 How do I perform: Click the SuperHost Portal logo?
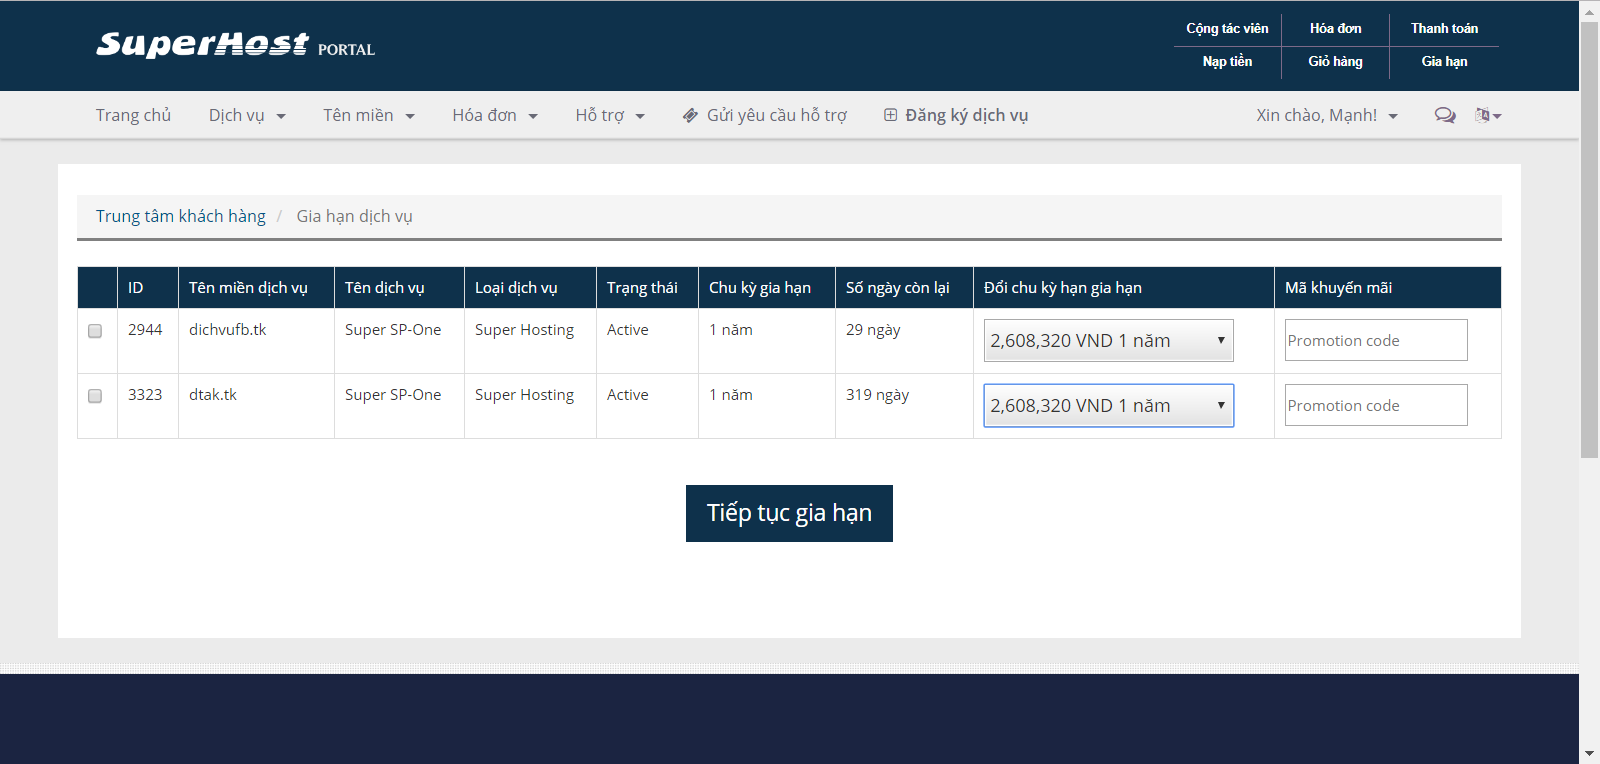pyautogui.click(x=235, y=46)
